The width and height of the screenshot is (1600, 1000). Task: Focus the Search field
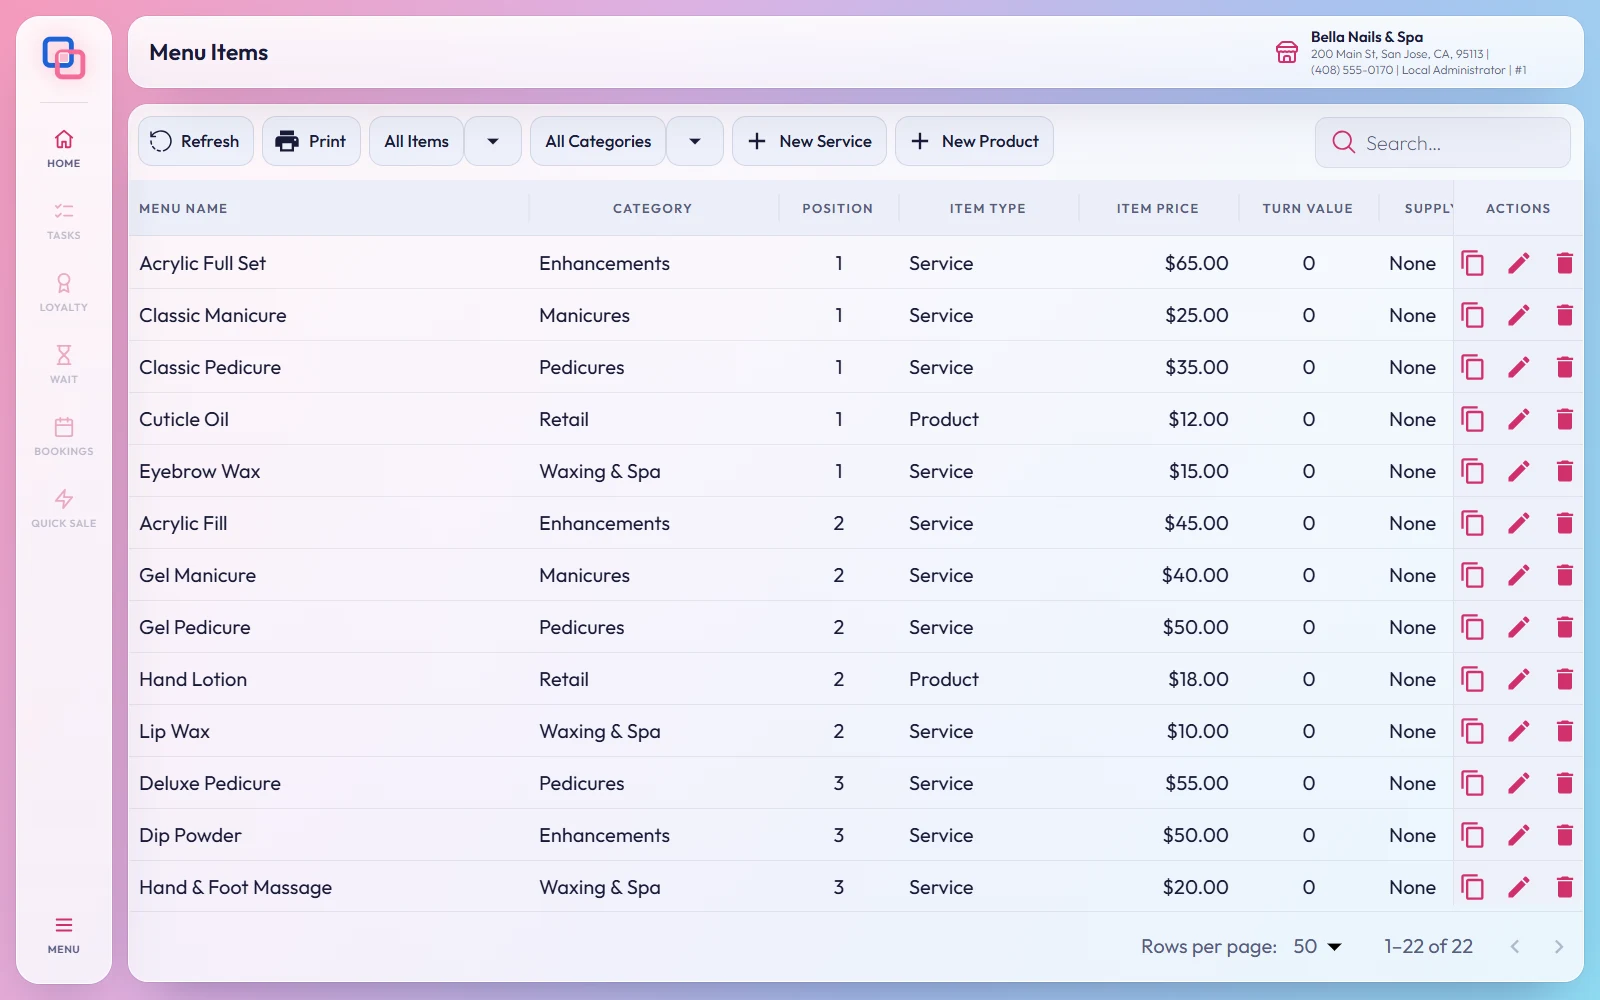pos(1443,143)
